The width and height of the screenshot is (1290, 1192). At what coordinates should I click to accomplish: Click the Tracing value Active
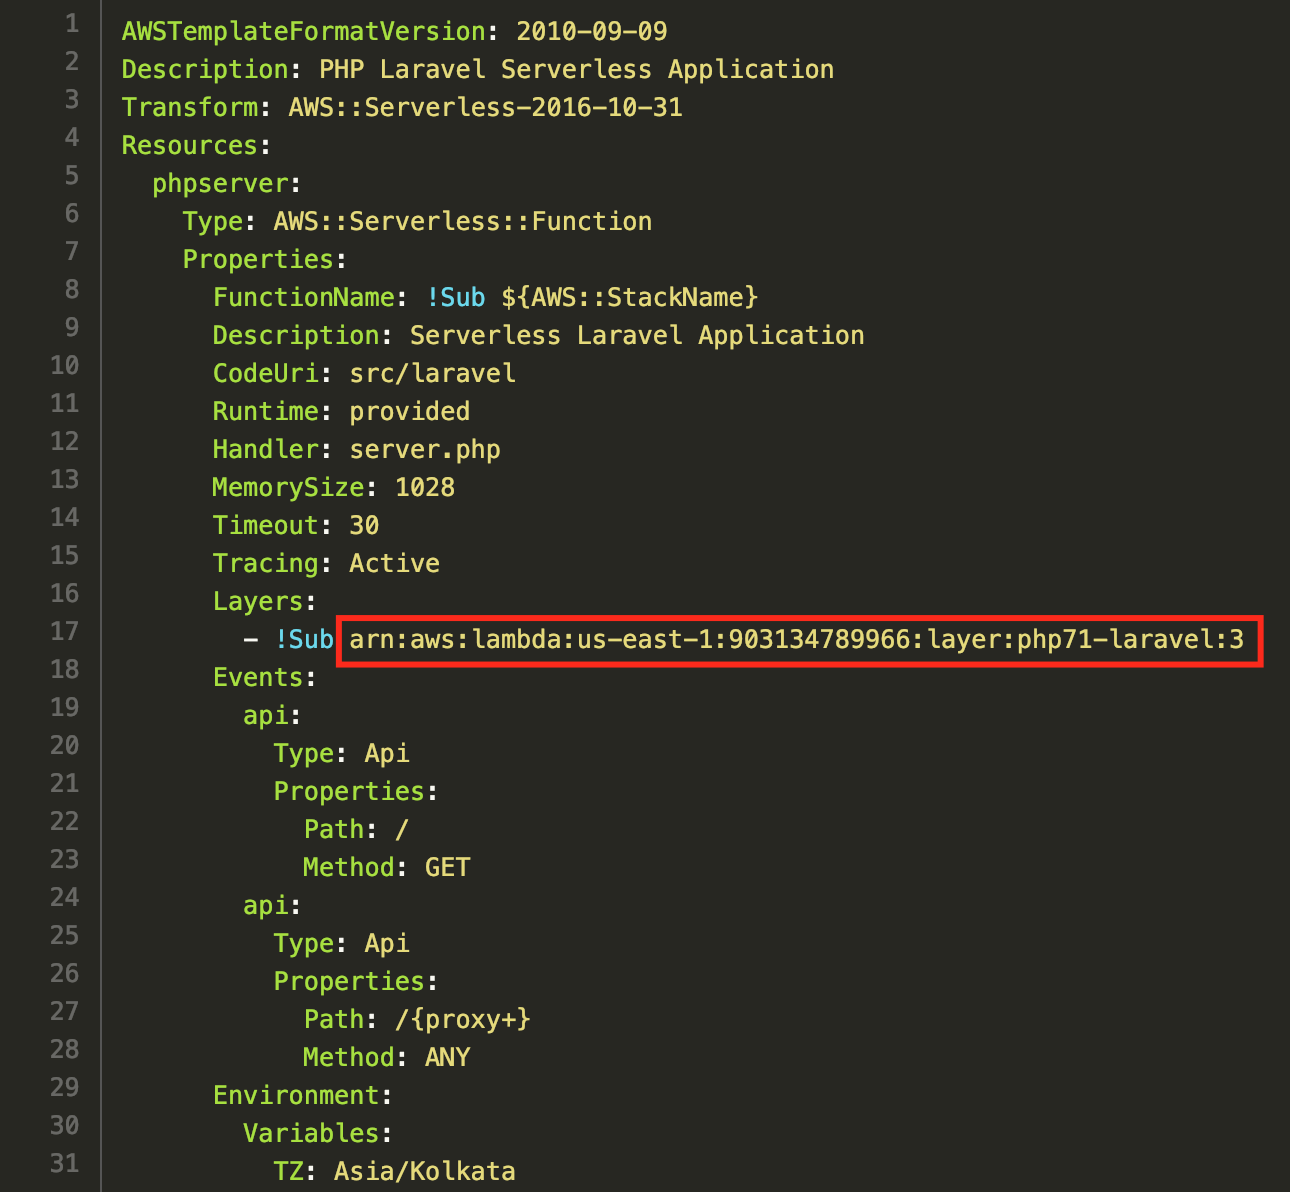pos(395,563)
